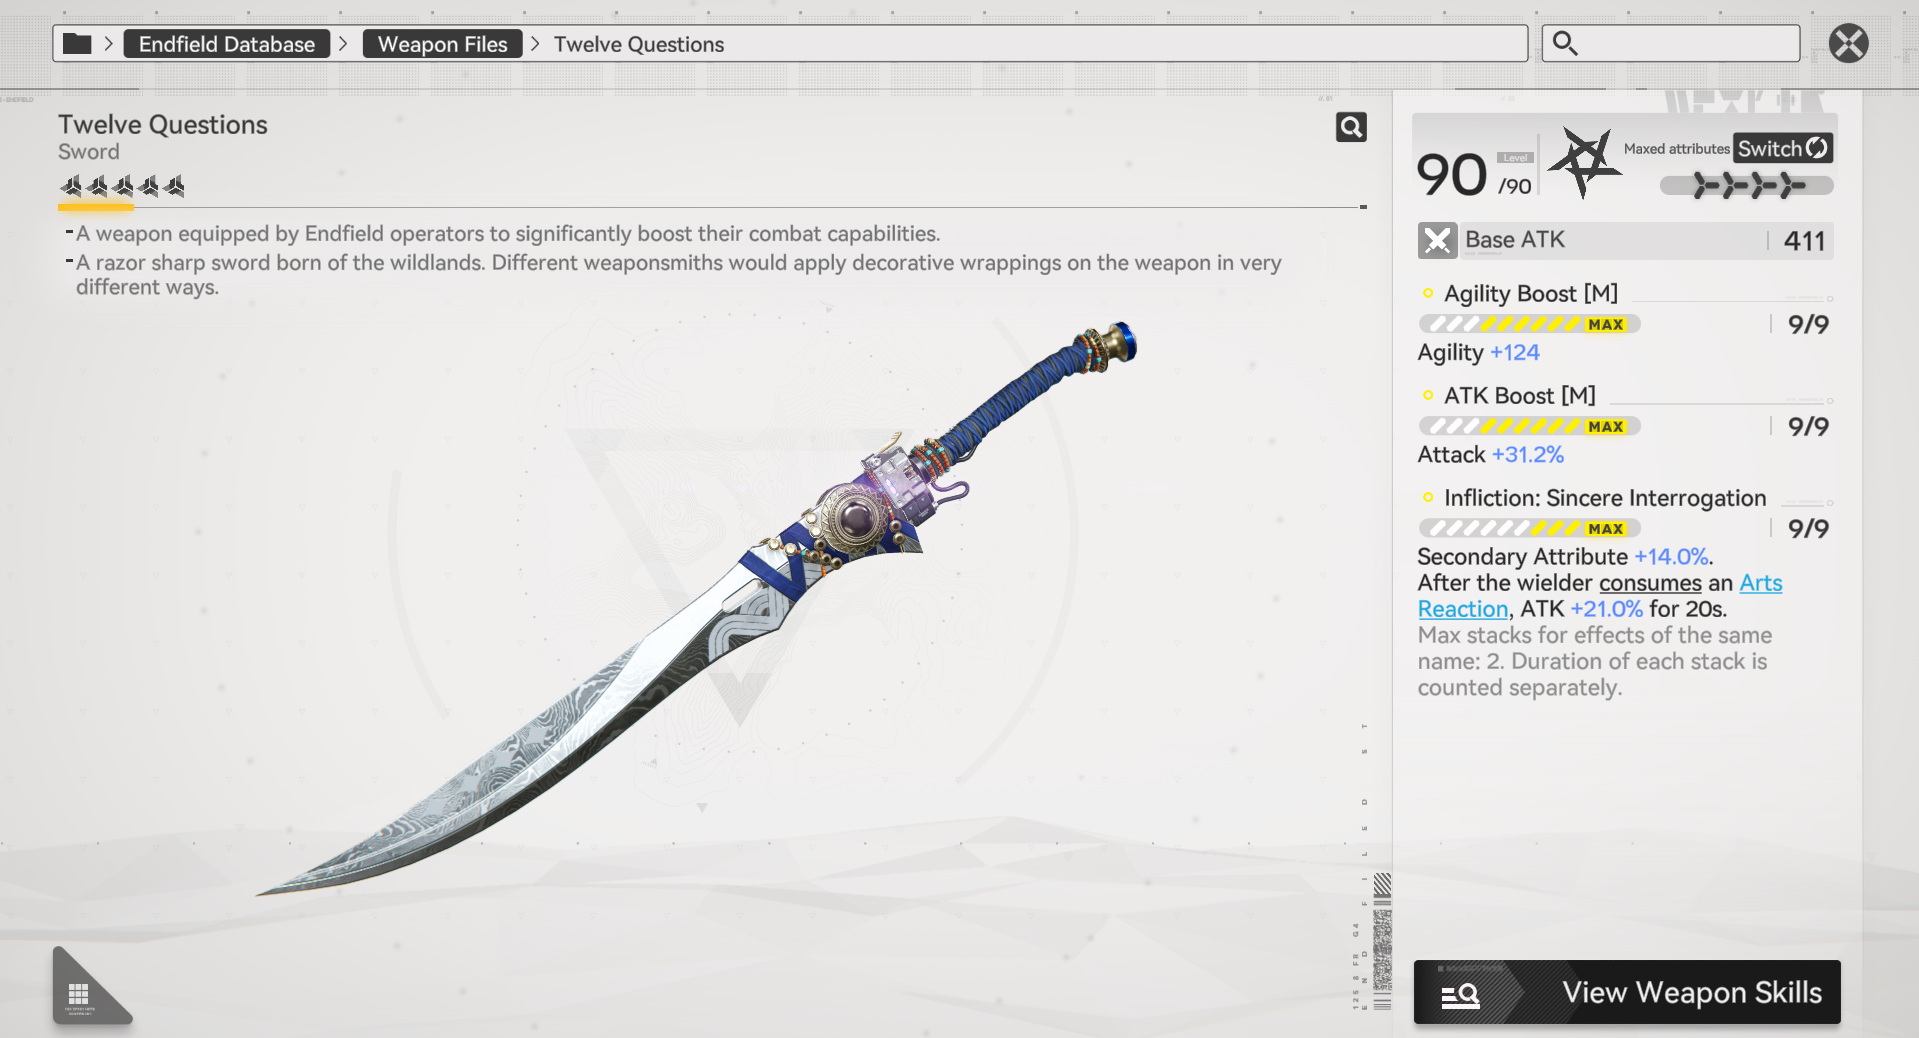Go to Endfield Database breadcrumb
The height and width of the screenshot is (1038, 1919).
(x=227, y=44)
